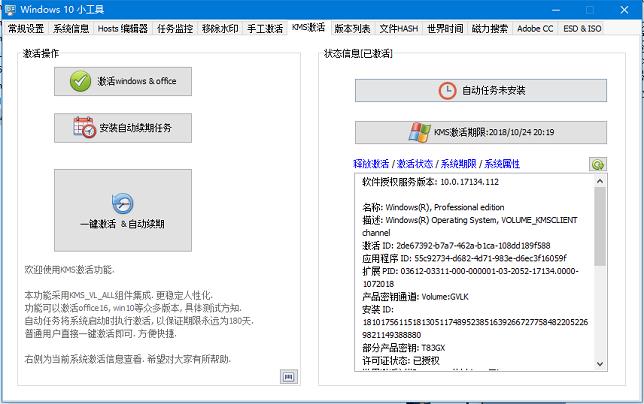
Task: Click the 自动任务未安装 status button
Action: [481, 90]
